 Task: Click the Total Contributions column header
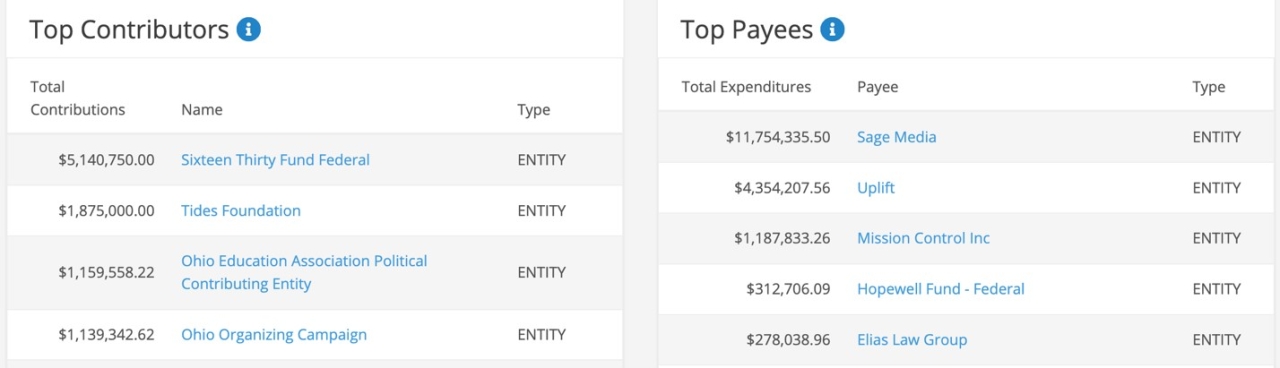78,98
